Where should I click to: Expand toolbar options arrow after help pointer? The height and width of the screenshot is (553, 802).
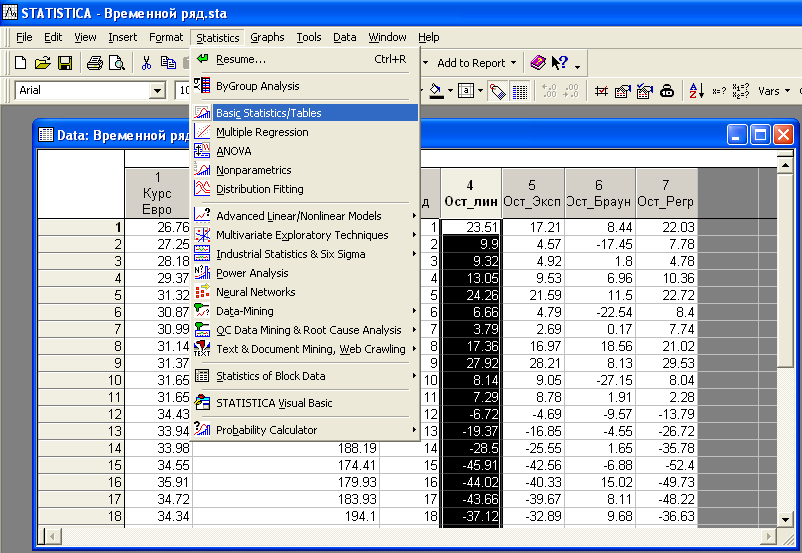pos(577,66)
